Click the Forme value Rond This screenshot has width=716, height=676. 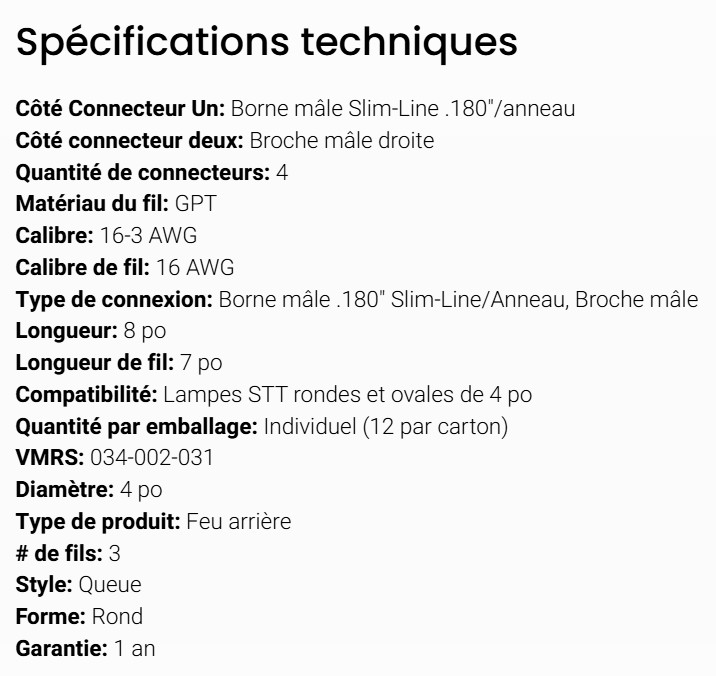[117, 617]
